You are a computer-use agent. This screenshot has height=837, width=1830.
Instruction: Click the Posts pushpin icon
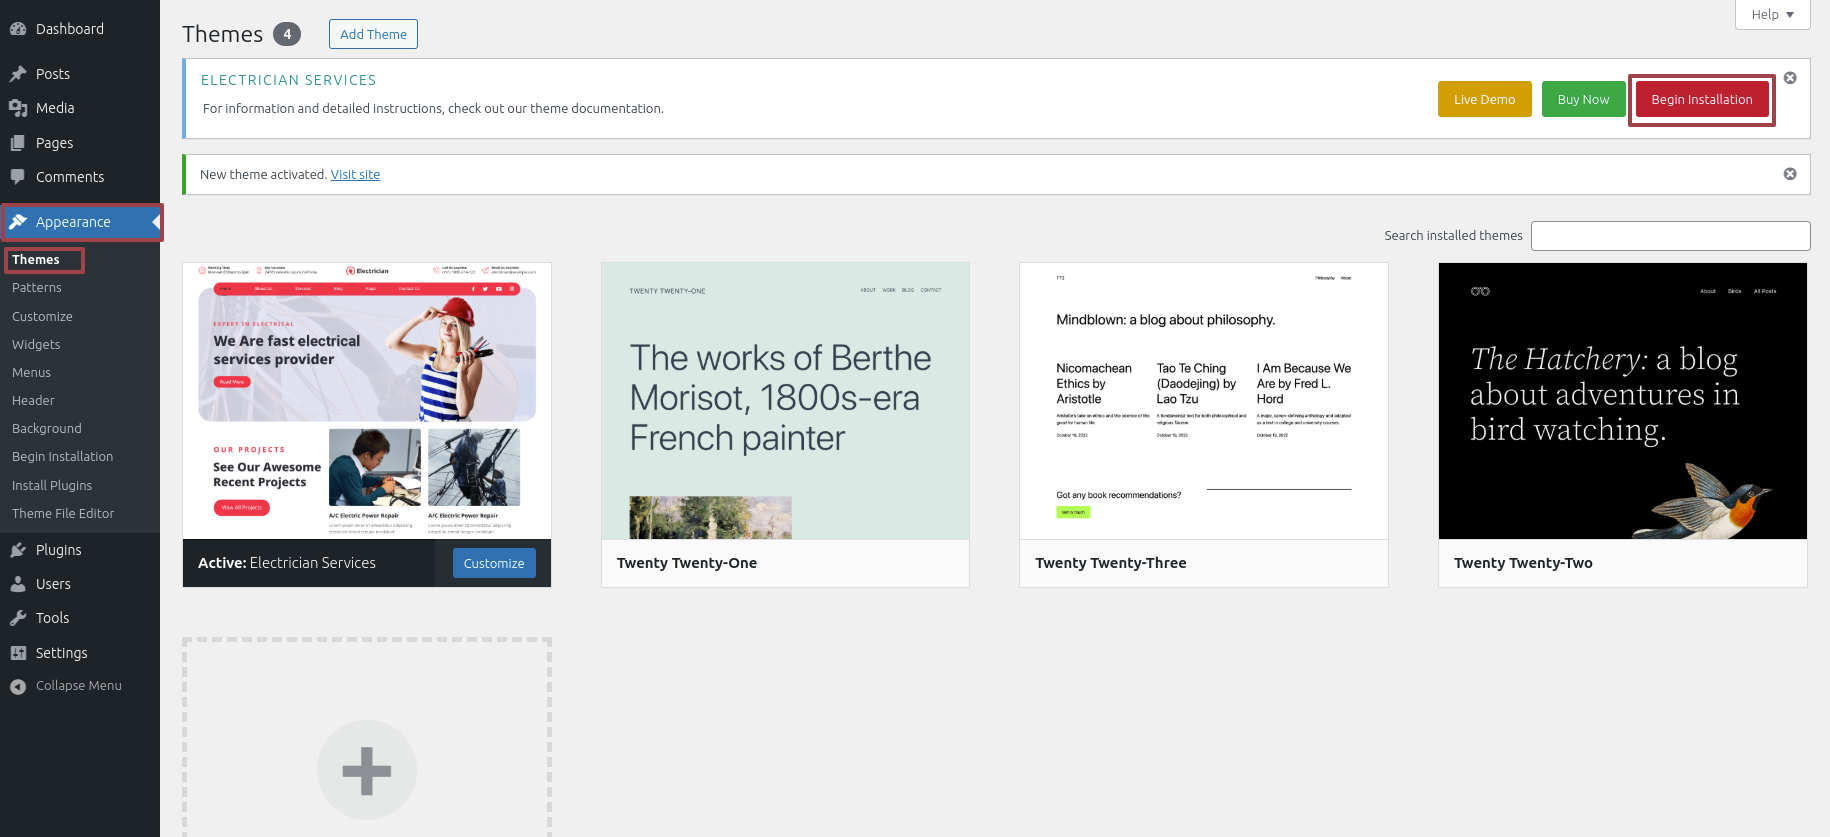[x=18, y=74]
